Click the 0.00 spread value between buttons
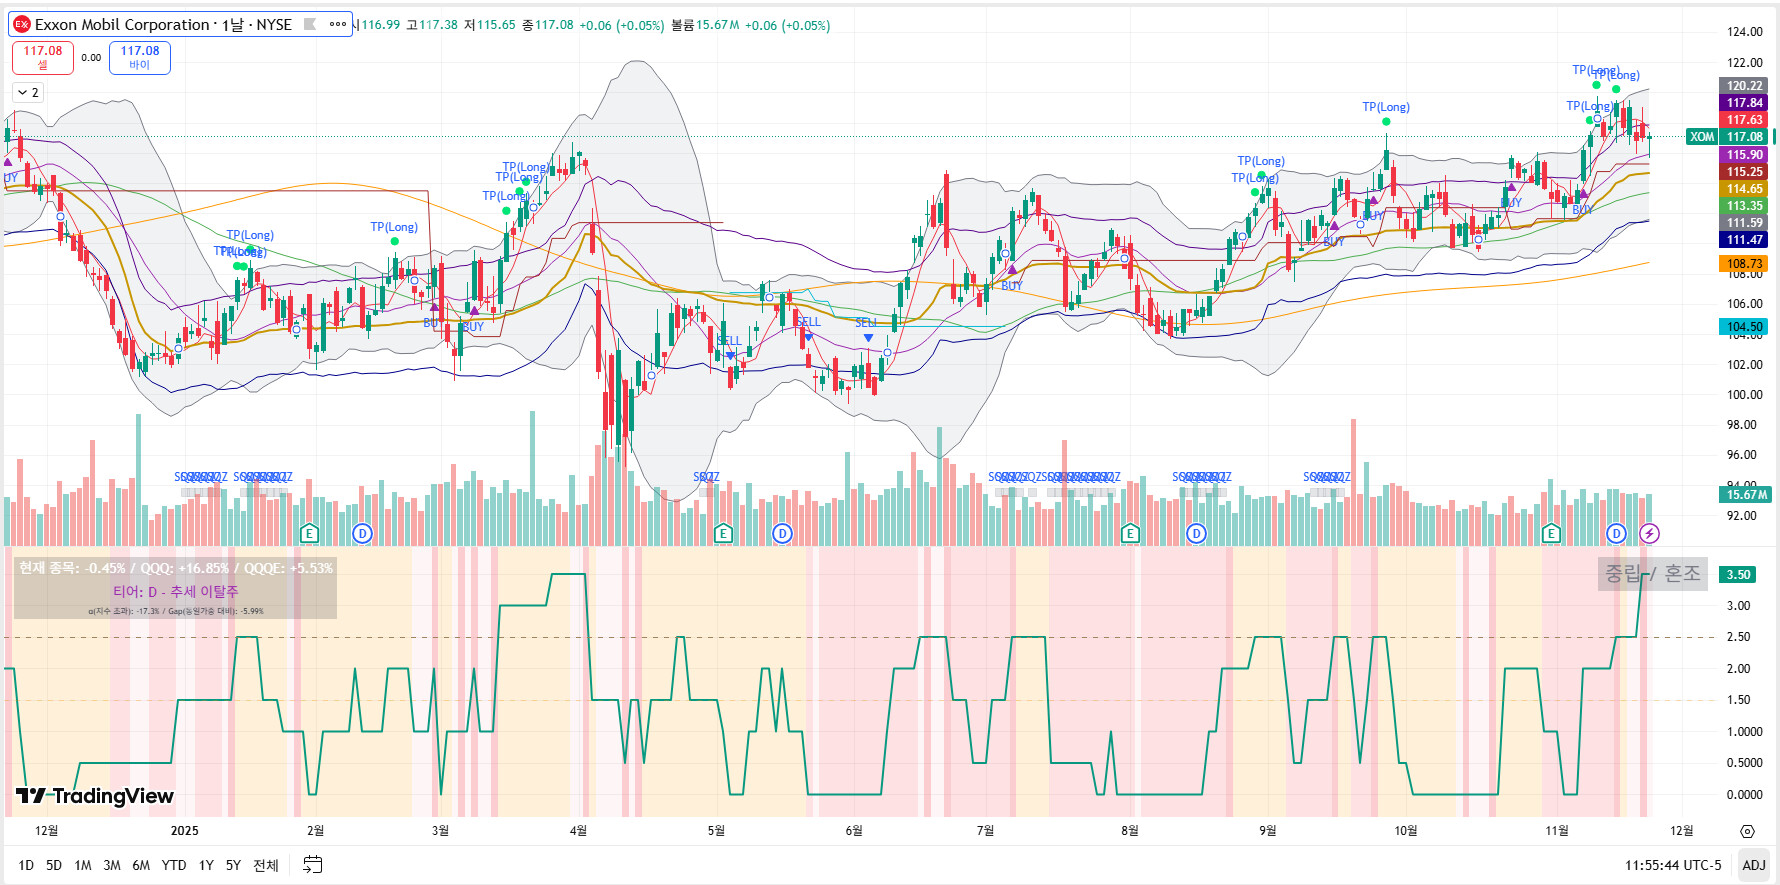1780x885 pixels. tap(91, 58)
